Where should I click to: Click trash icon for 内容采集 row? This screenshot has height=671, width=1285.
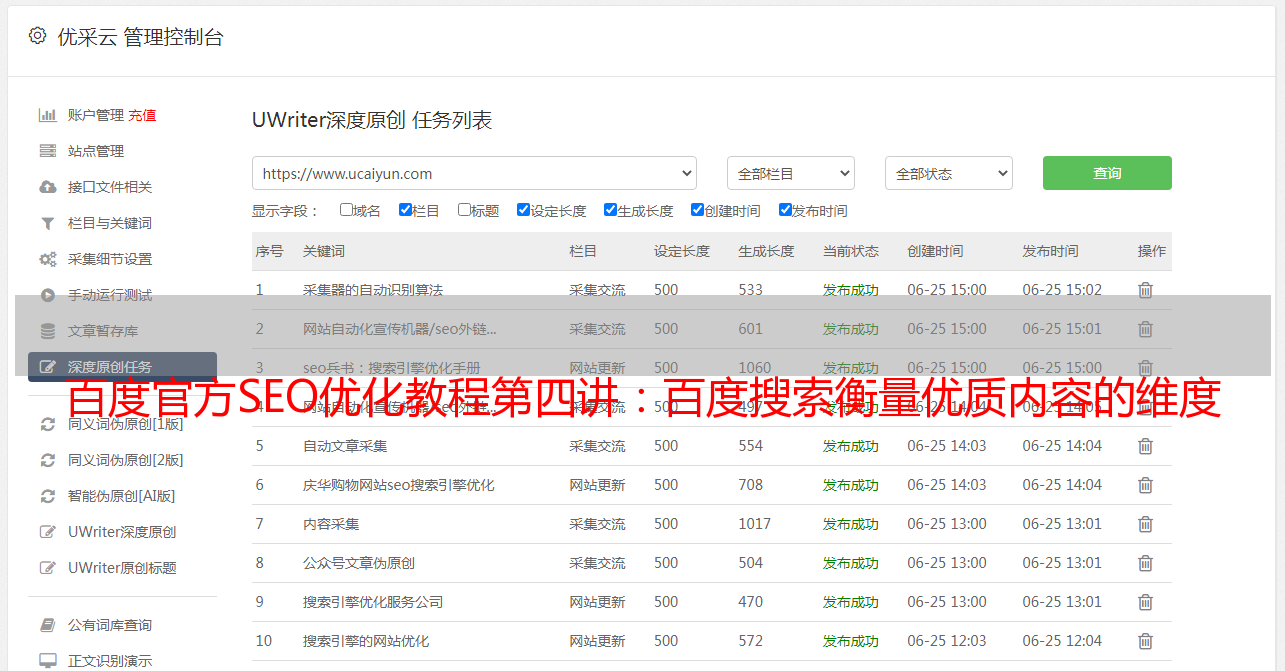[x=1145, y=524]
